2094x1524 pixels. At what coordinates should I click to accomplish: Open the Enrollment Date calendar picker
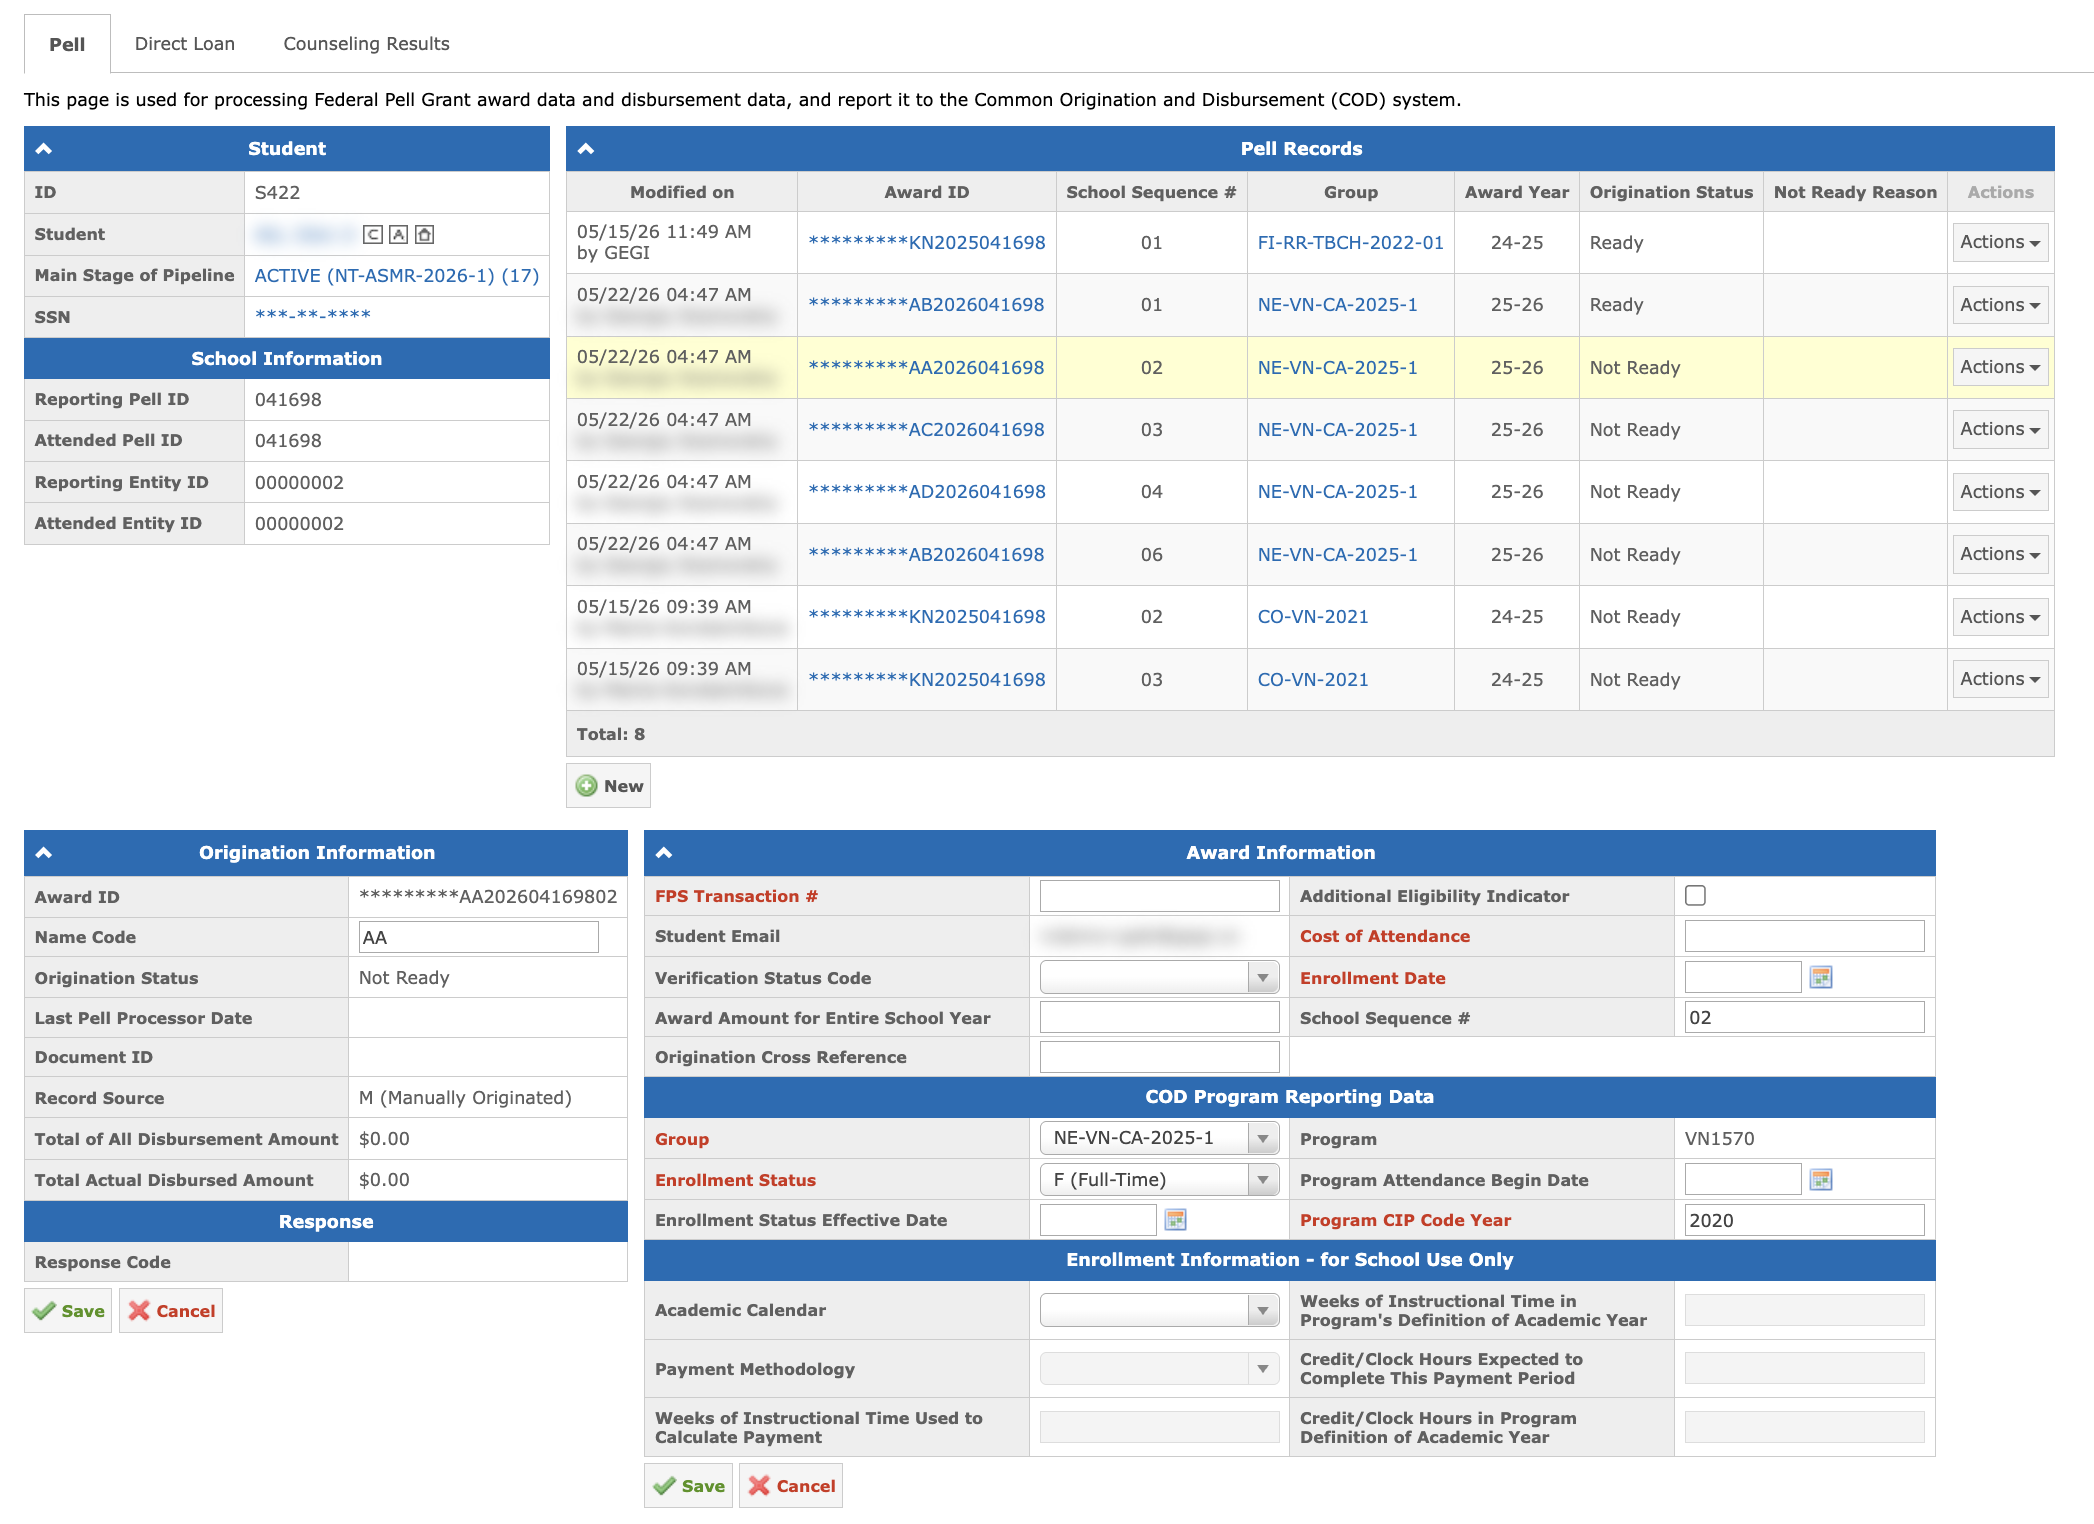1821,977
